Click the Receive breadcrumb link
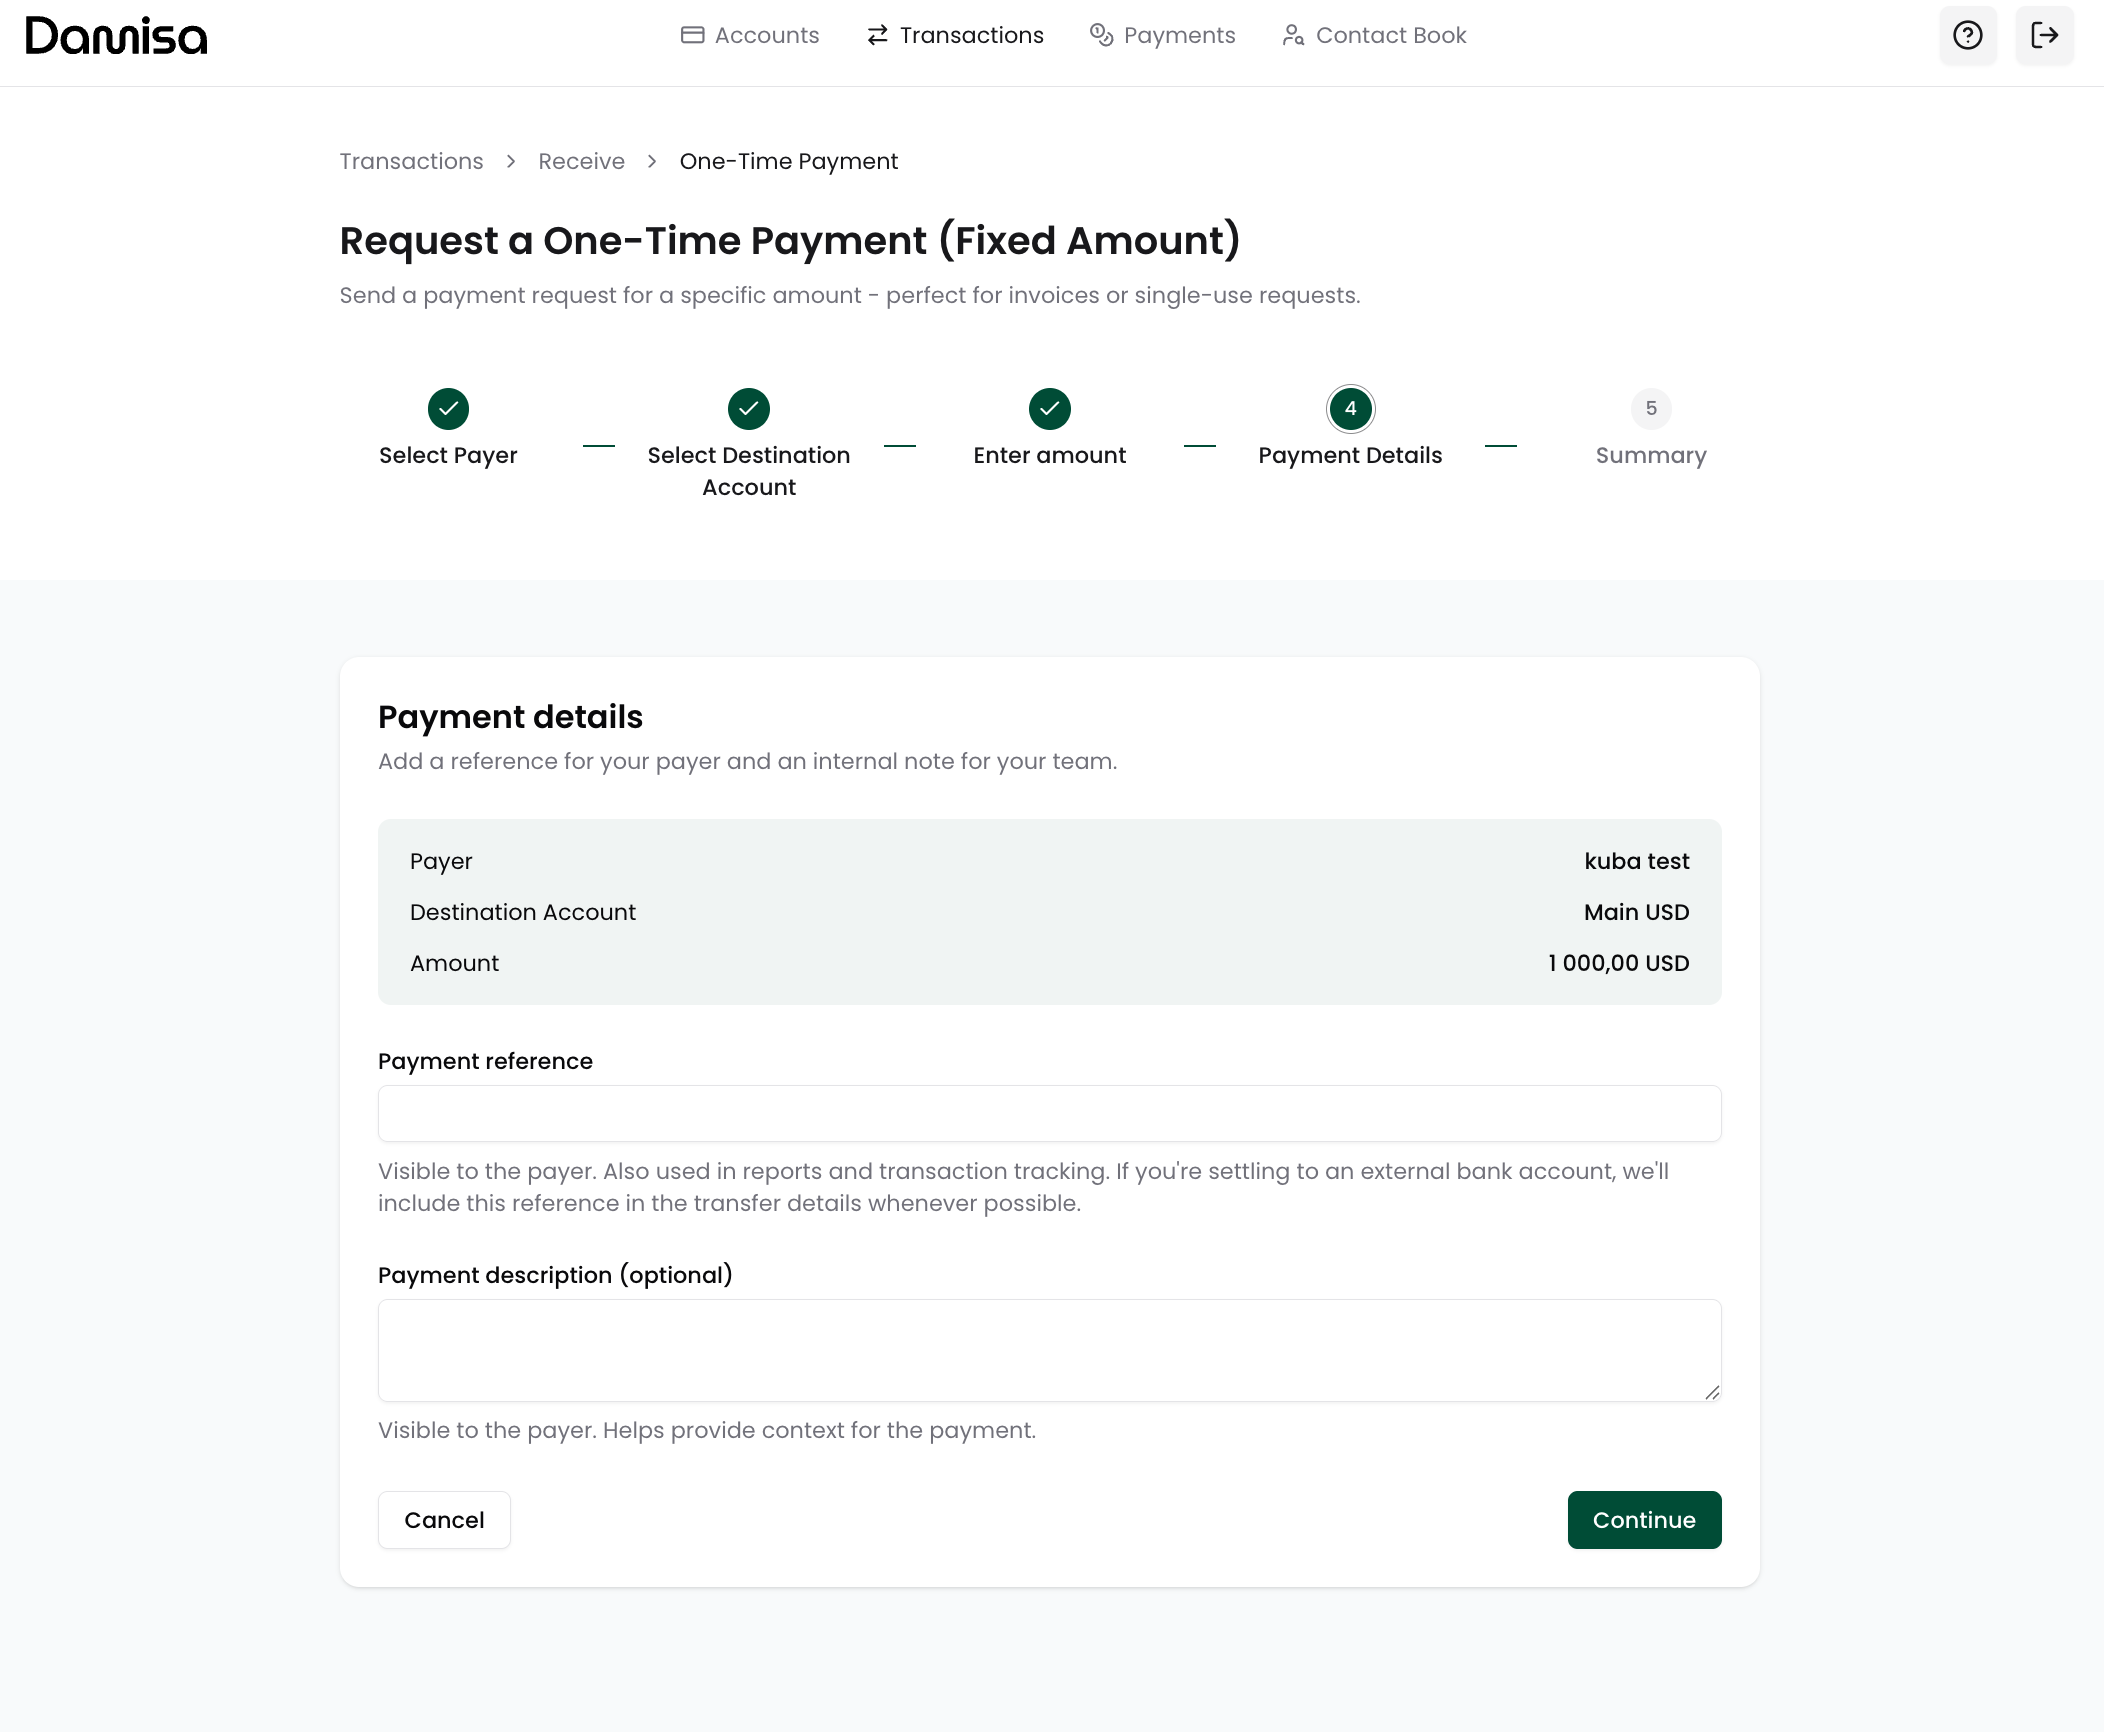The image size is (2104, 1732). click(581, 161)
